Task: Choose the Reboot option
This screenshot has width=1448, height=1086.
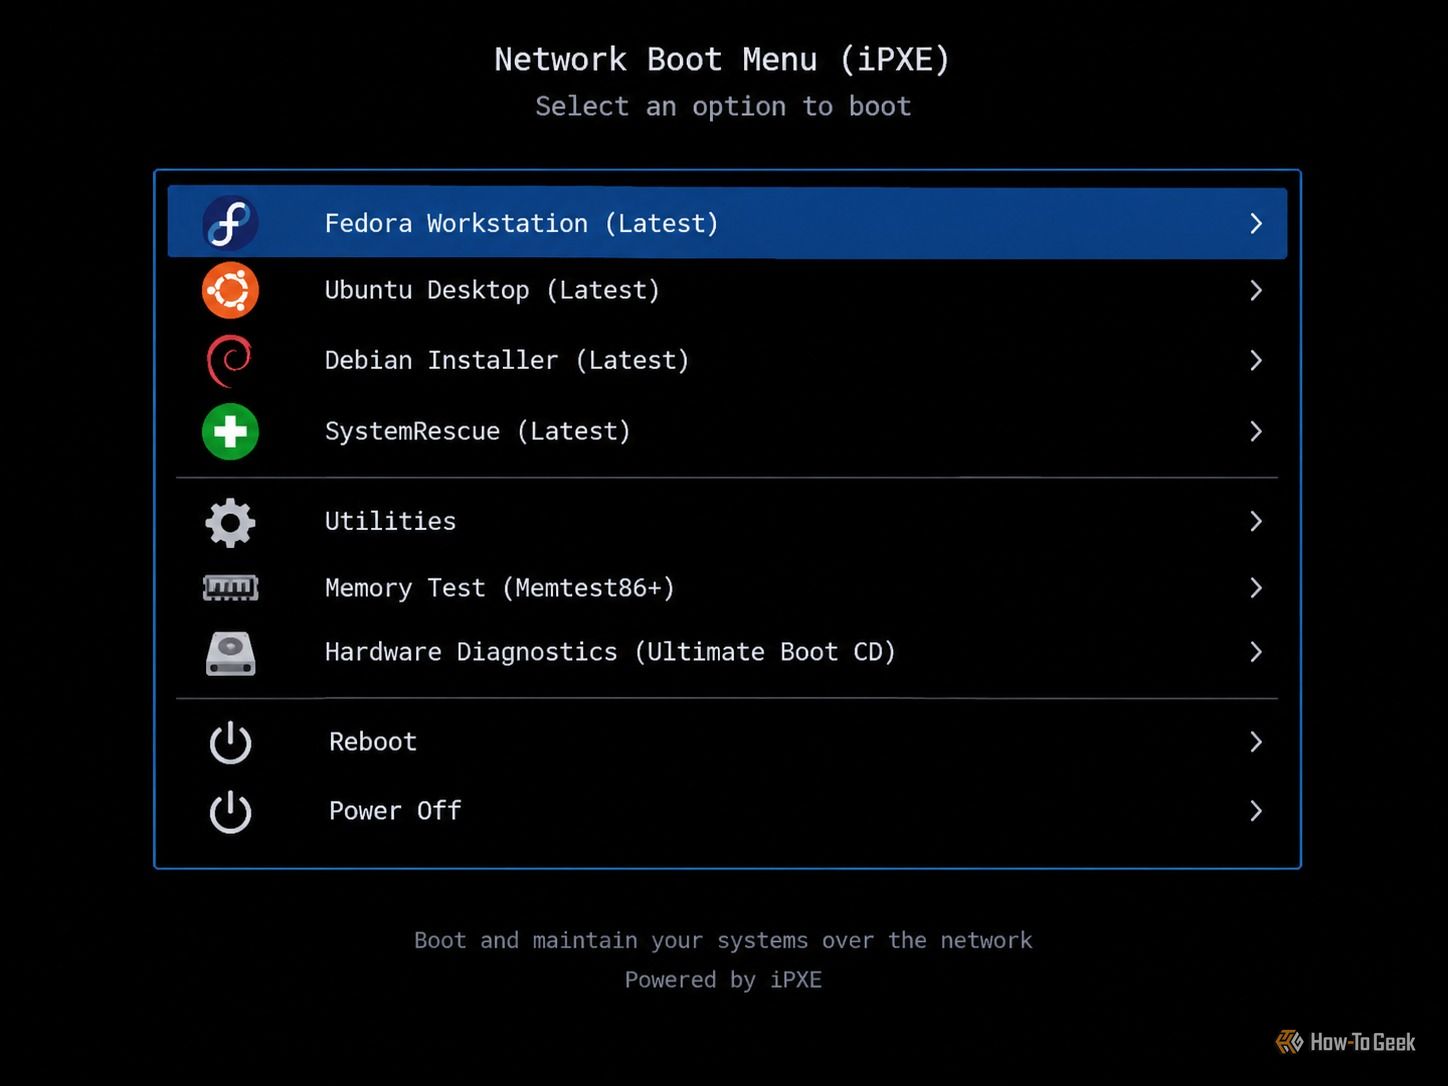Action: coord(727,742)
